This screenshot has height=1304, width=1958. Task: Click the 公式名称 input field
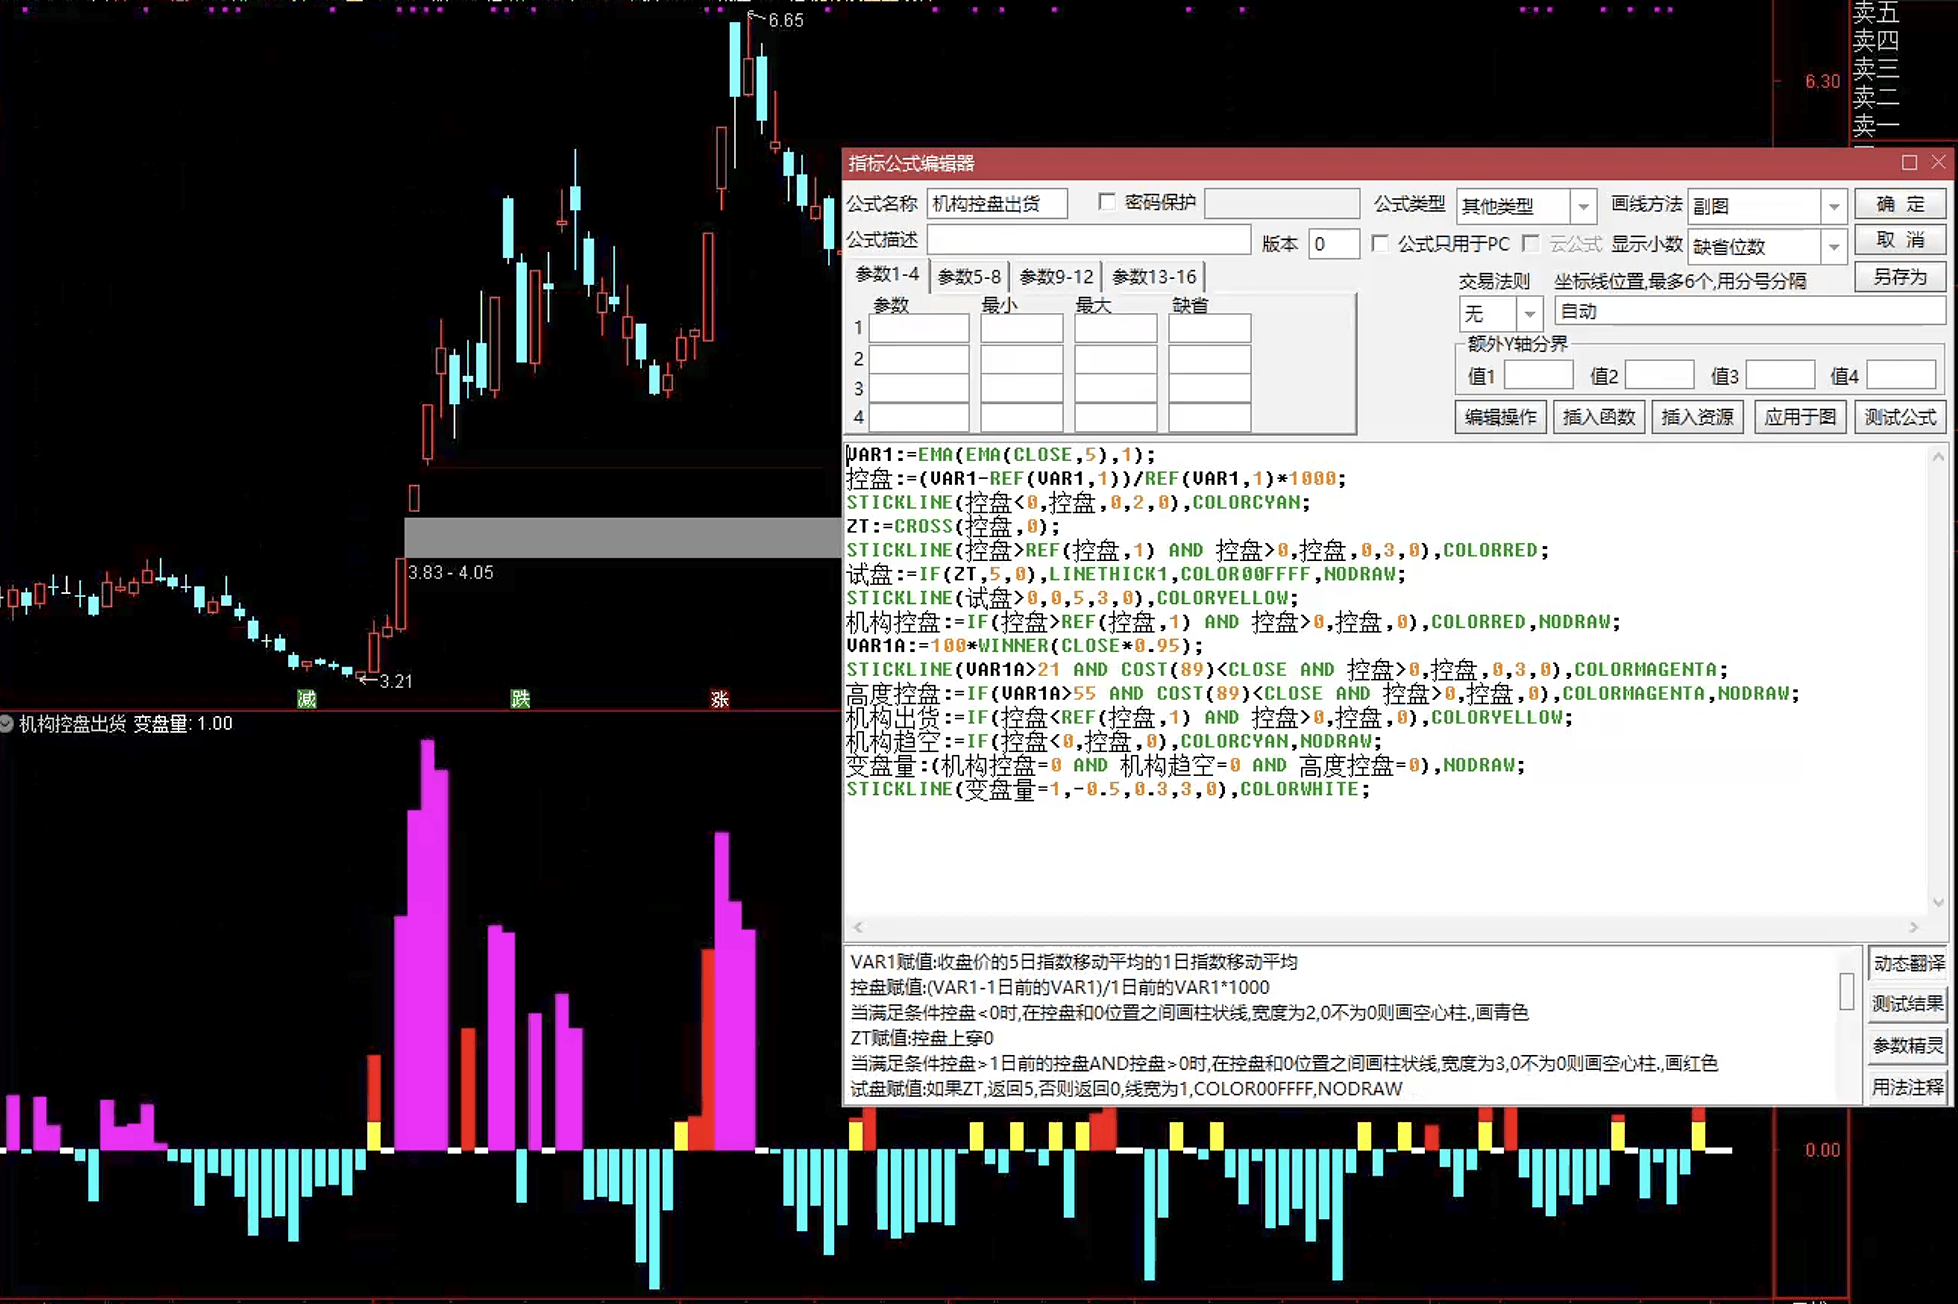[x=997, y=204]
